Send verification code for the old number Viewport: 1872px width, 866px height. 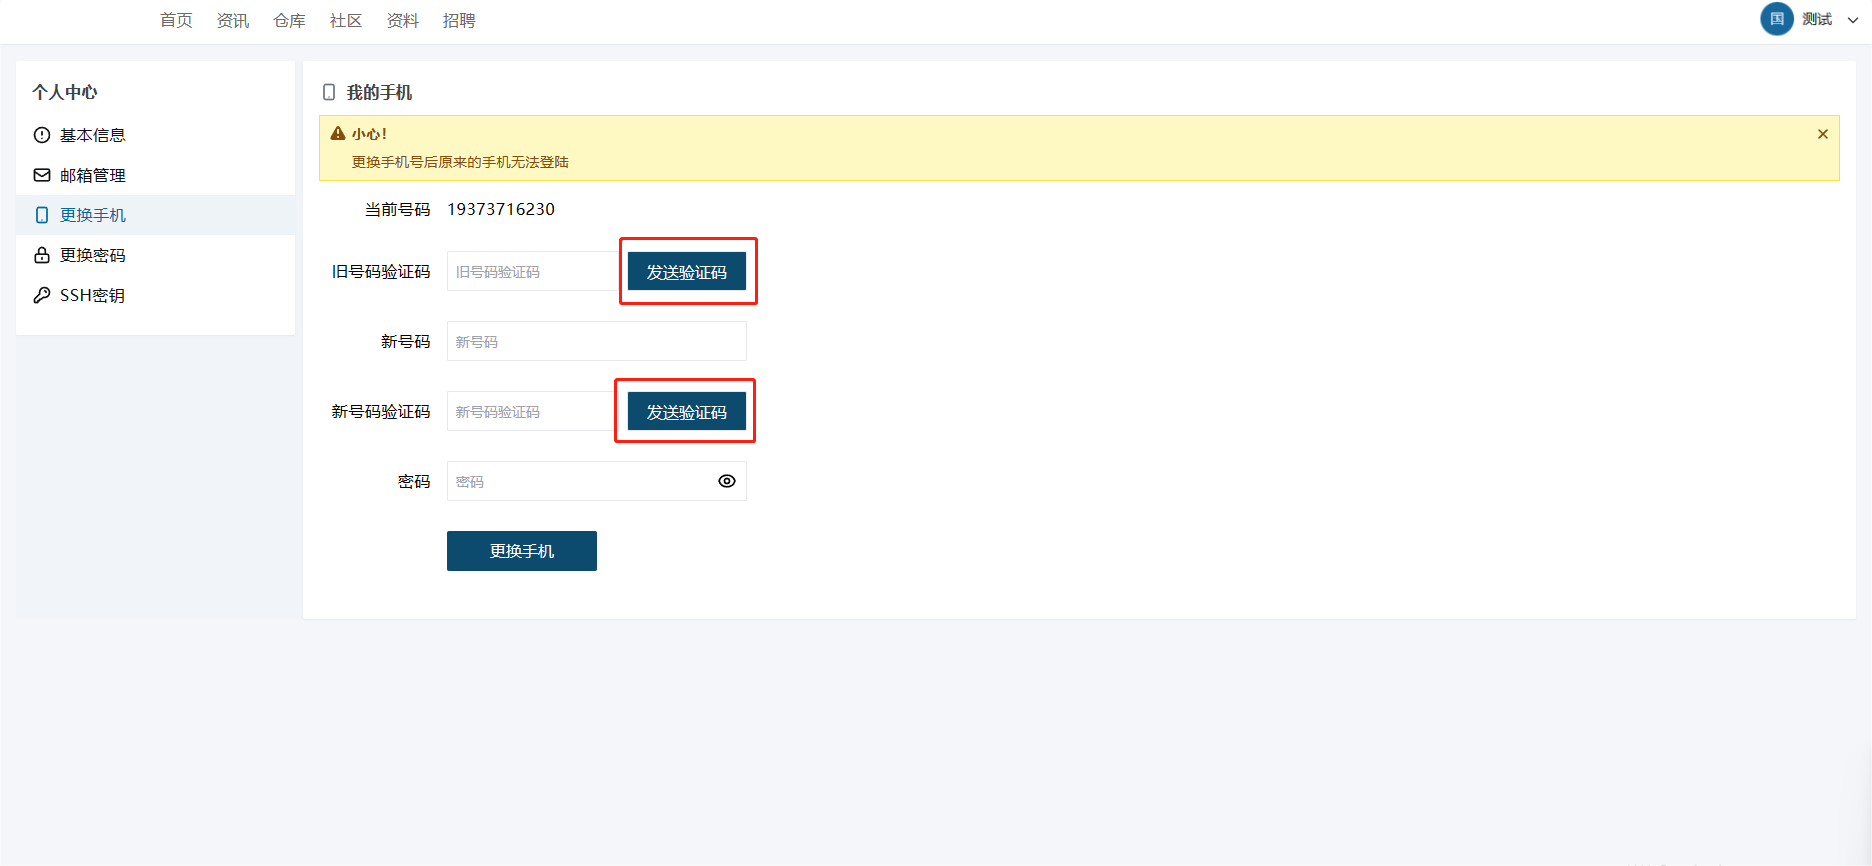[687, 272]
